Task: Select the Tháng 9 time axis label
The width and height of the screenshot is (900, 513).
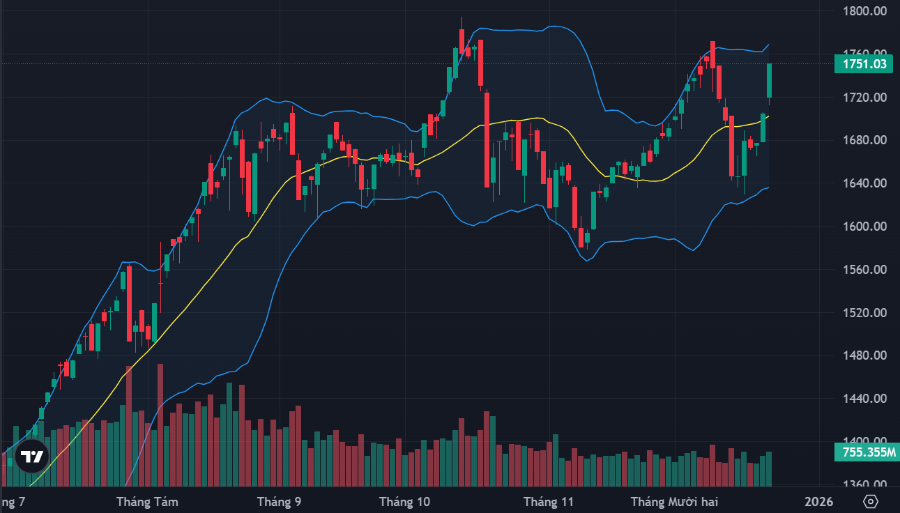Action: coord(279,500)
